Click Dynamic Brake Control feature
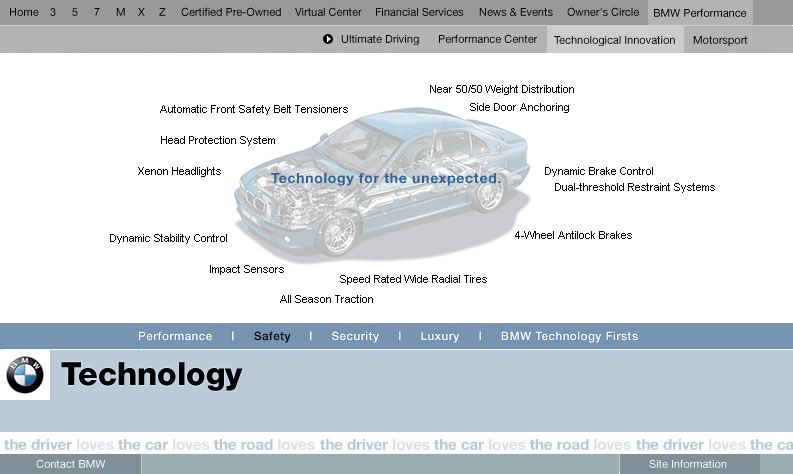Viewport: 793px width, 474px height. tap(599, 171)
